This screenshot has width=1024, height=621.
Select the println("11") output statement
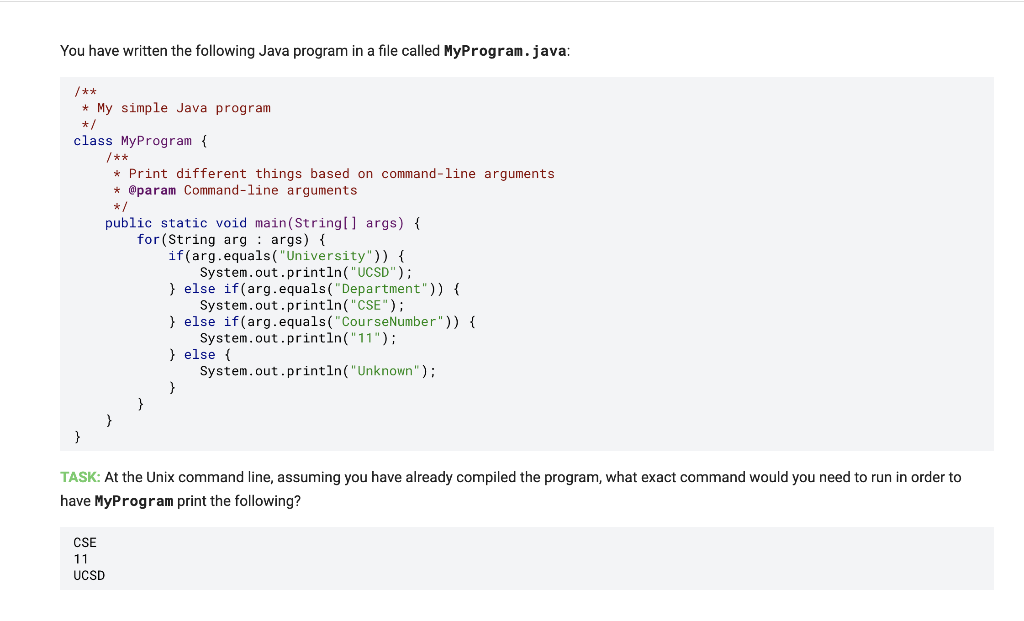pos(298,338)
